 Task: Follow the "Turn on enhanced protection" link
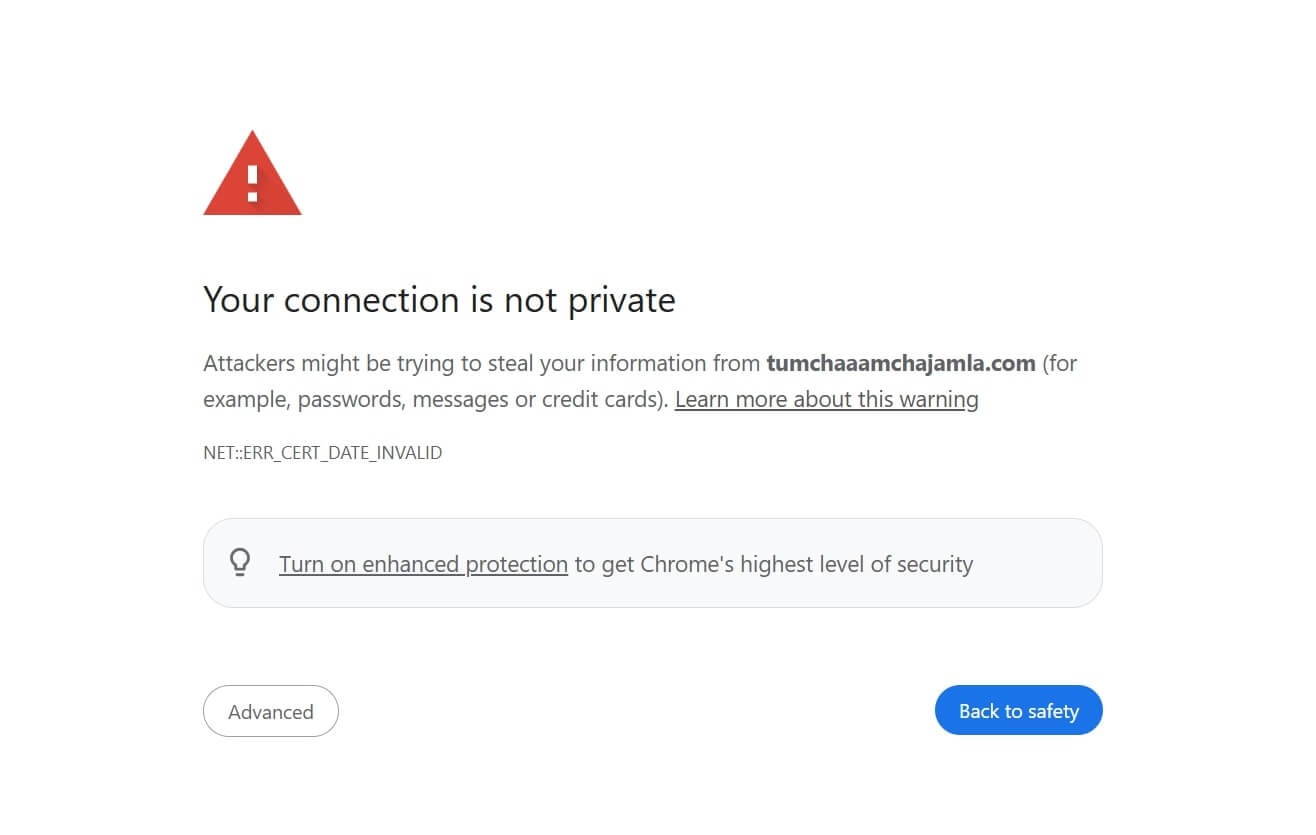[x=423, y=564]
